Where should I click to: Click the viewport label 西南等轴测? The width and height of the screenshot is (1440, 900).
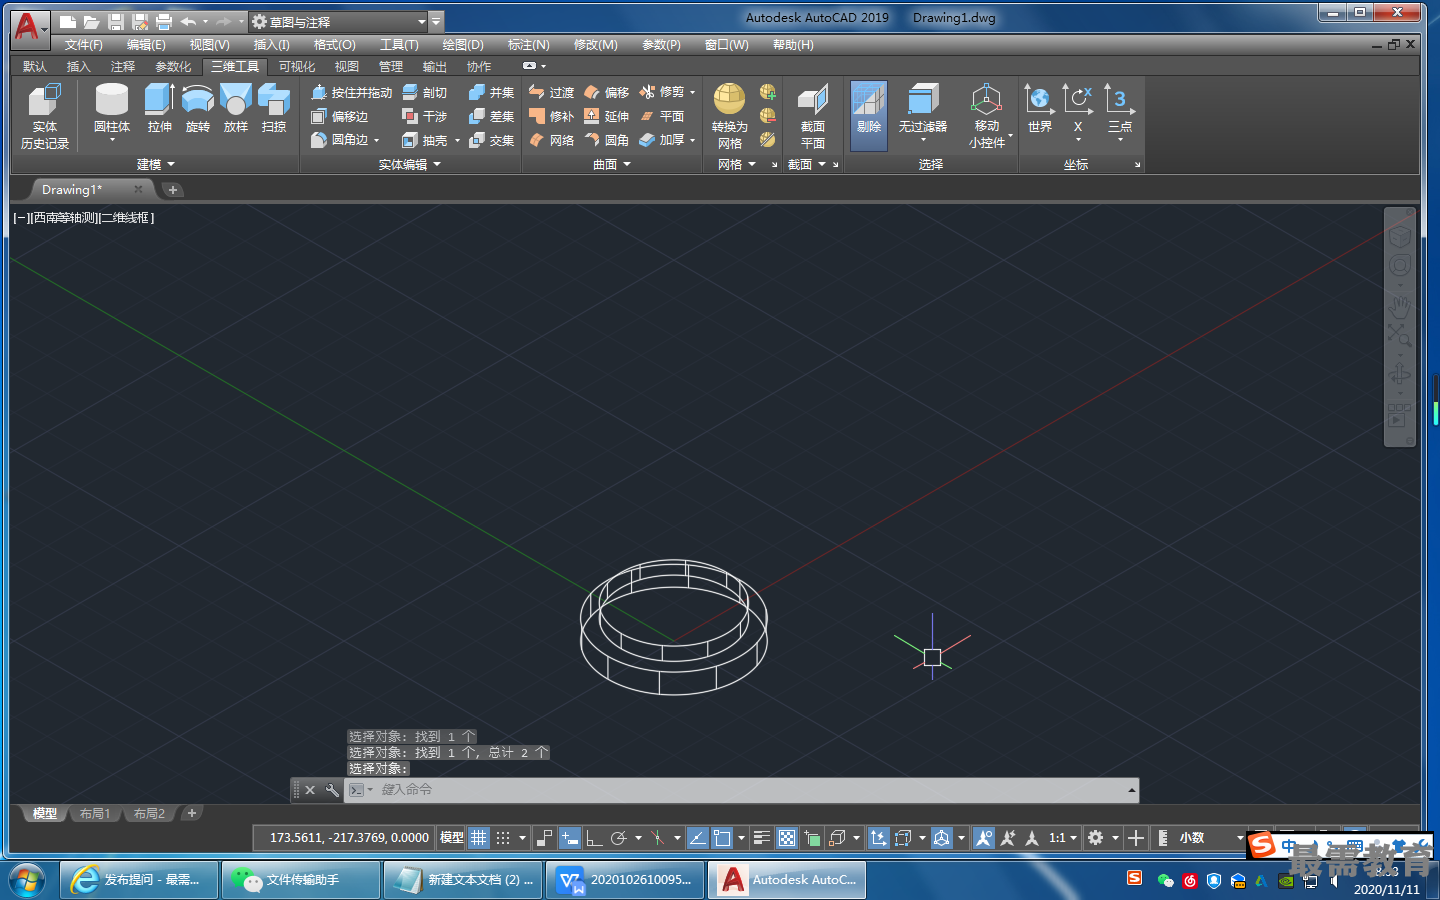(x=64, y=218)
